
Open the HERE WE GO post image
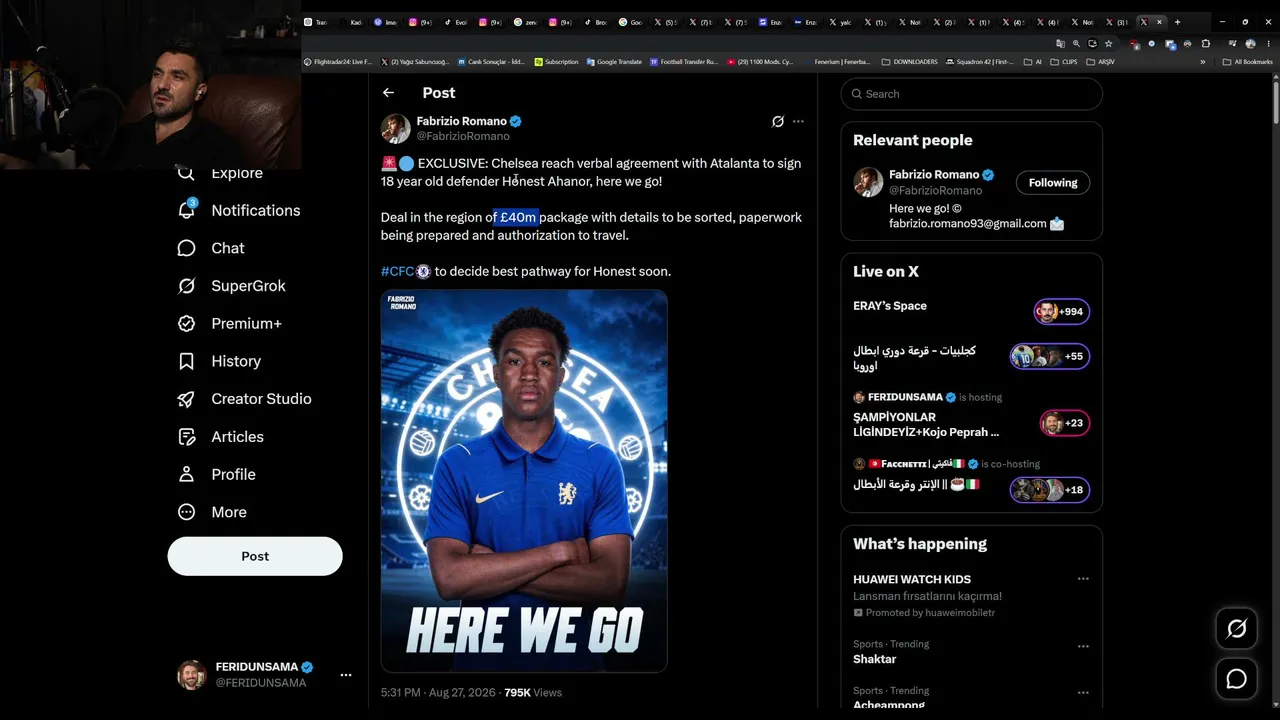(x=524, y=481)
